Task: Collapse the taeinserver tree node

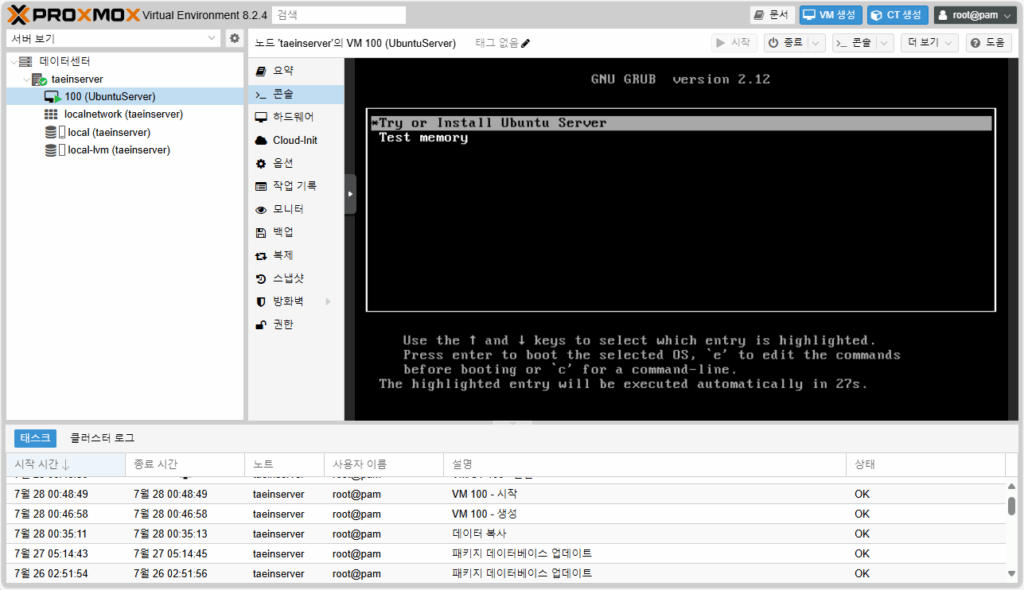Action: tap(26, 80)
